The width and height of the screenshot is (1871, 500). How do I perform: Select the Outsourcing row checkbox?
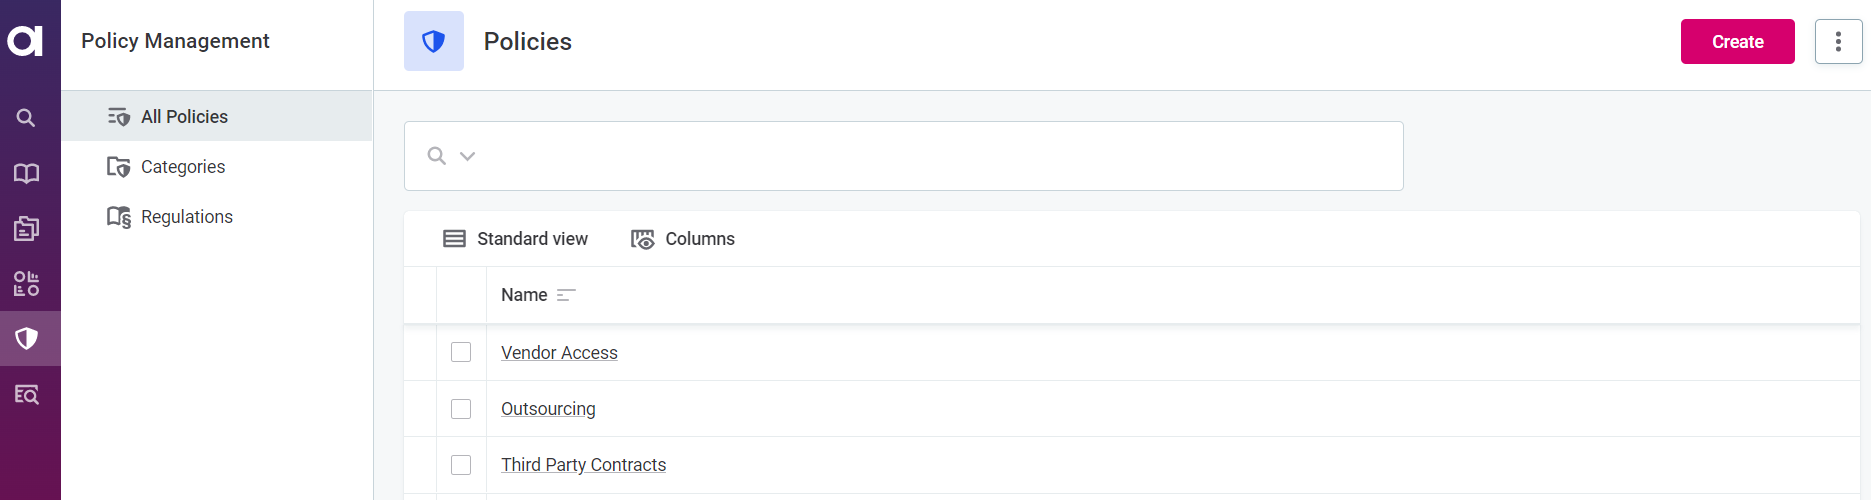461,409
